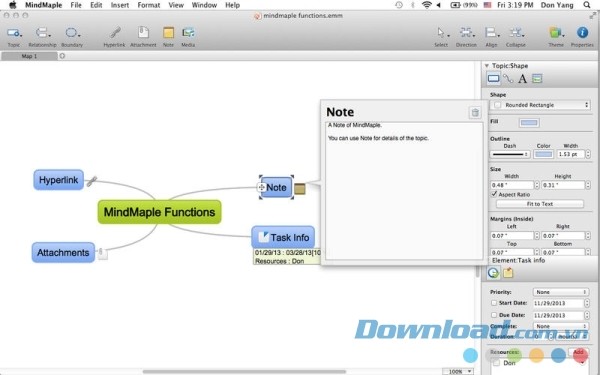Click the Due Date stepper
600x375 pixels.
click(587, 315)
